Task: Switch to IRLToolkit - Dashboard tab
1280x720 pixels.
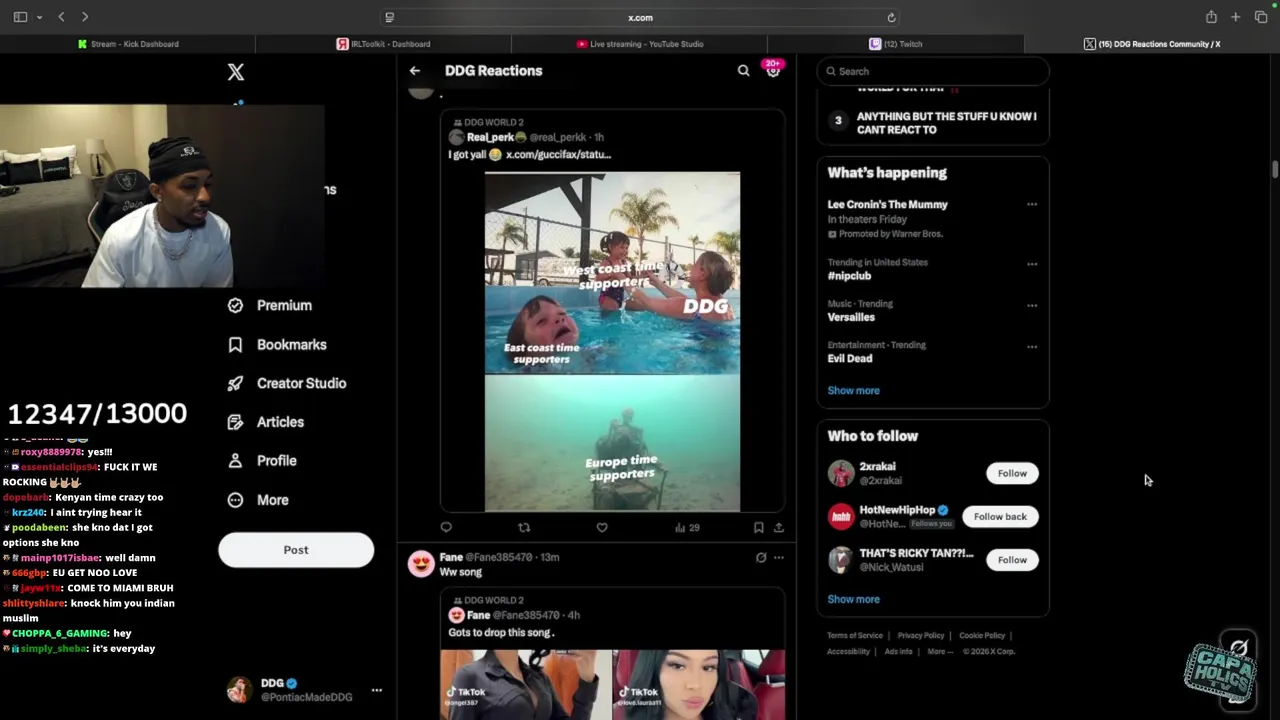Action: pyautogui.click(x=384, y=44)
